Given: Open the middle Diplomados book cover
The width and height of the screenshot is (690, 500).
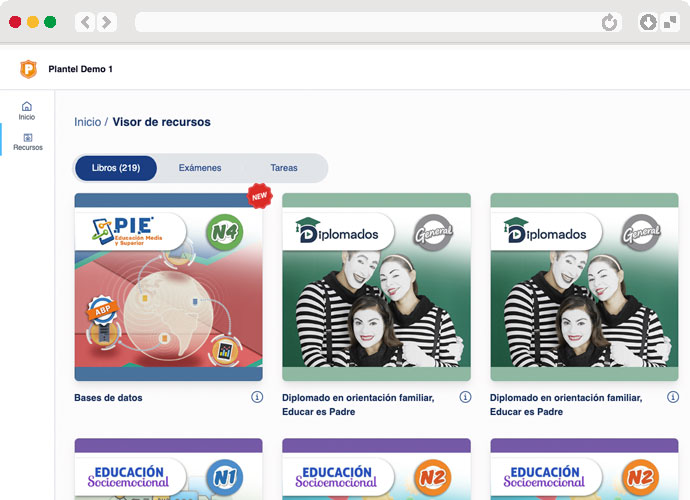Looking at the screenshot, I should coord(376,287).
